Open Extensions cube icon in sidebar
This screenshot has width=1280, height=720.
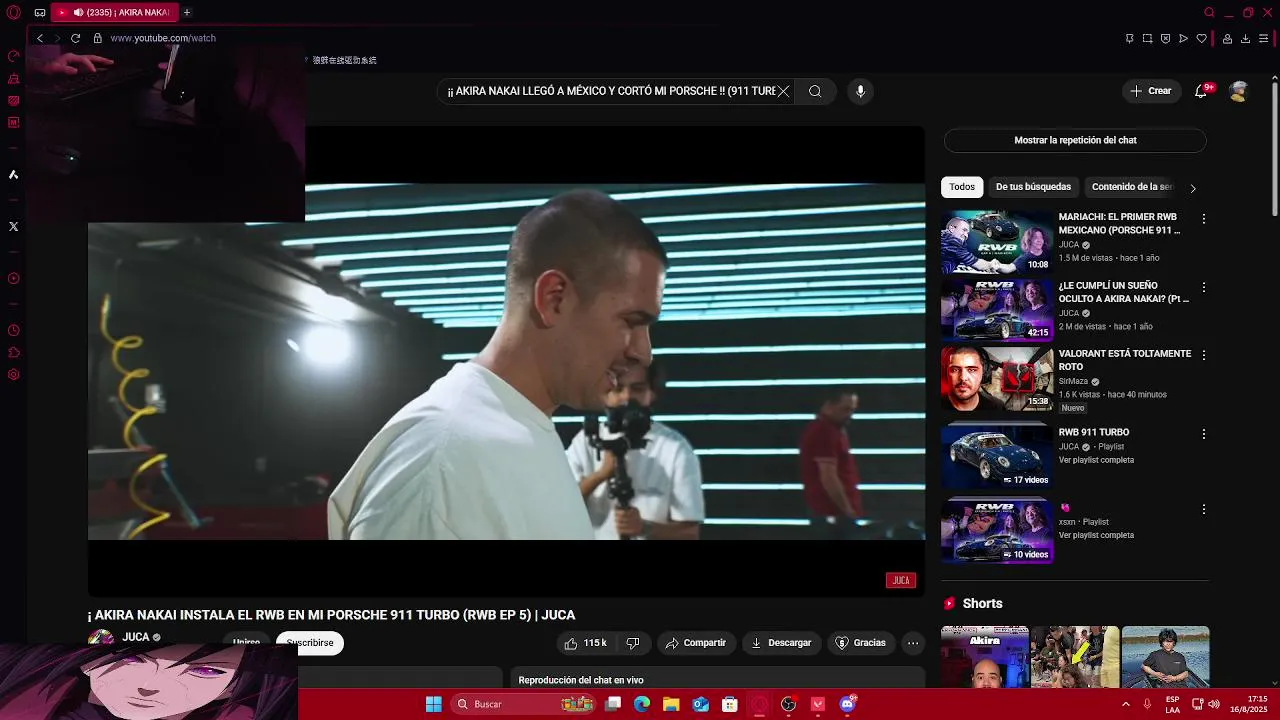(13, 353)
